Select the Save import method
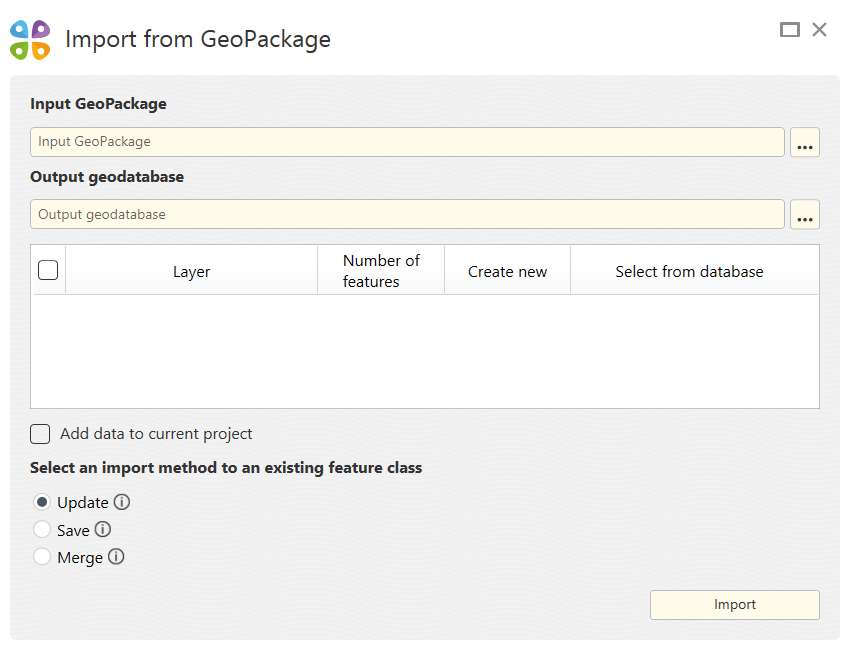This screenshot has height=650, width=850. [42, 529]
